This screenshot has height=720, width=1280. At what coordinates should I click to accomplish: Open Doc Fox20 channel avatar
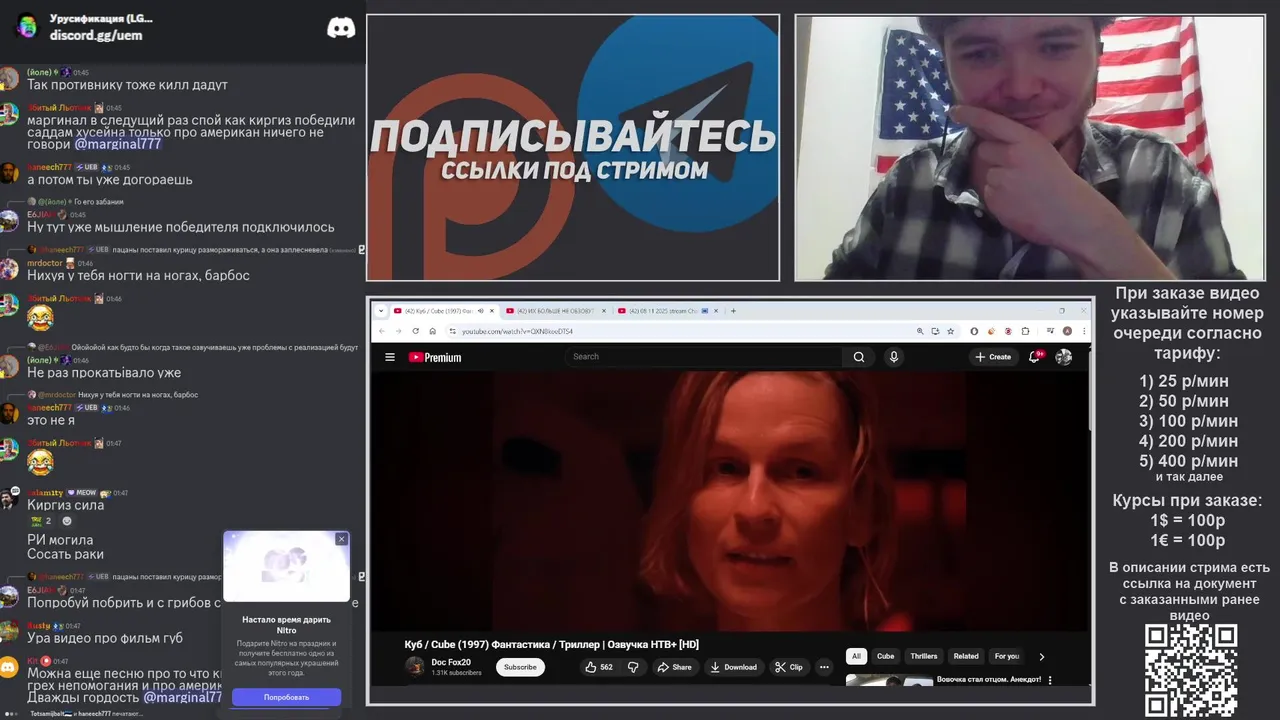pos(415,666)
